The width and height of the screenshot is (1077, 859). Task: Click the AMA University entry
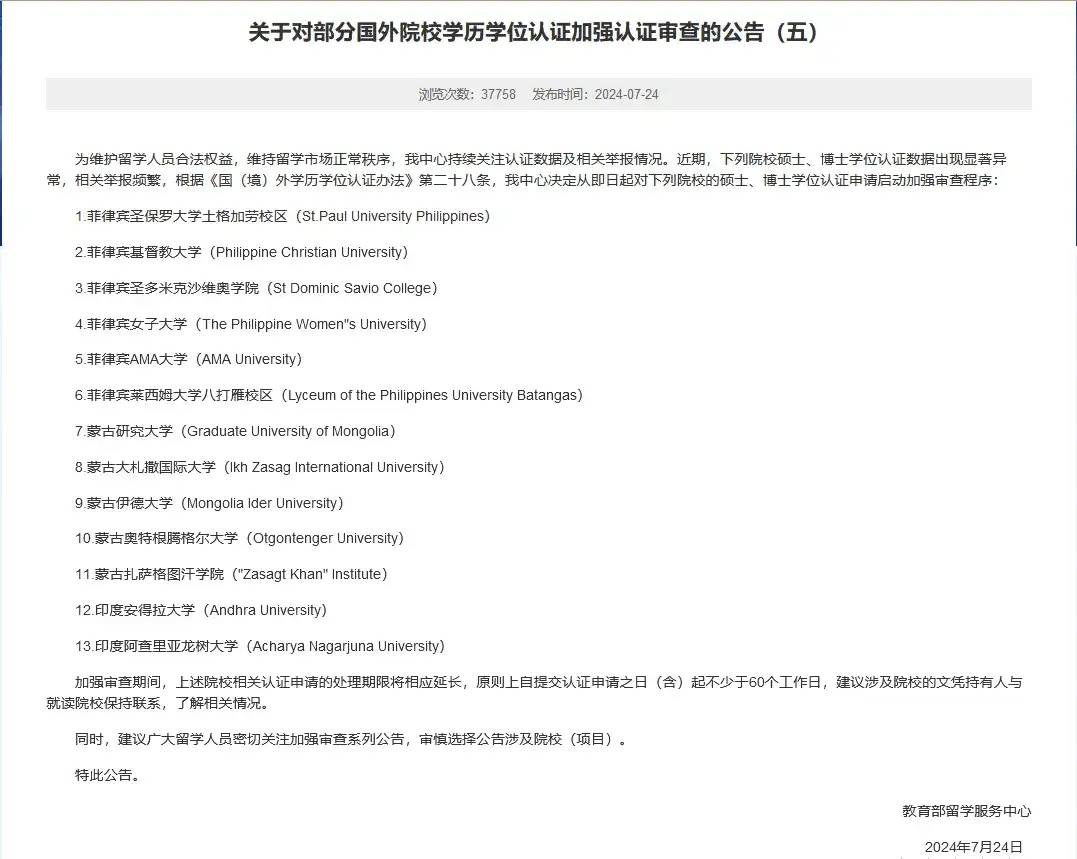tap(188, 359)
